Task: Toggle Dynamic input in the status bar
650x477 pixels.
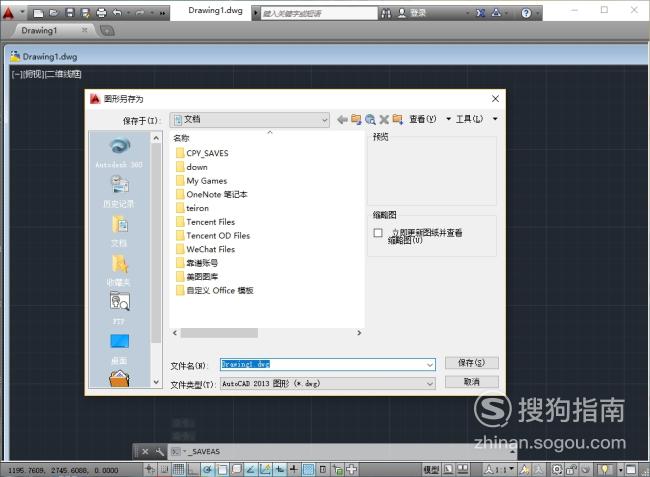Action: pyautogui.click(x=279, y=470)
